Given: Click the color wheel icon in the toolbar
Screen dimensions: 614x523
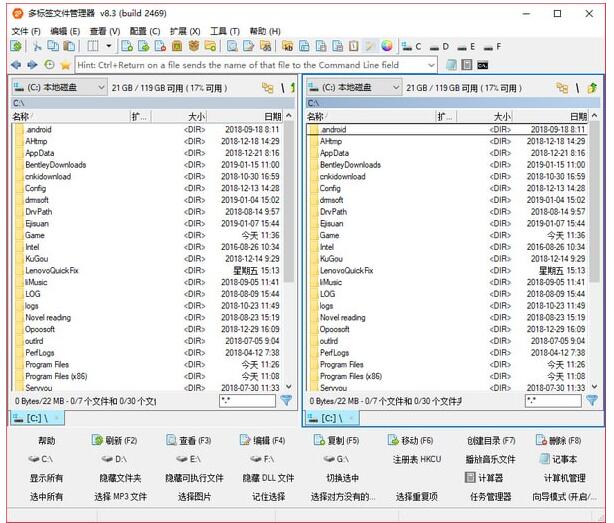Looking at the screenshot, I should tap(387, 46).
